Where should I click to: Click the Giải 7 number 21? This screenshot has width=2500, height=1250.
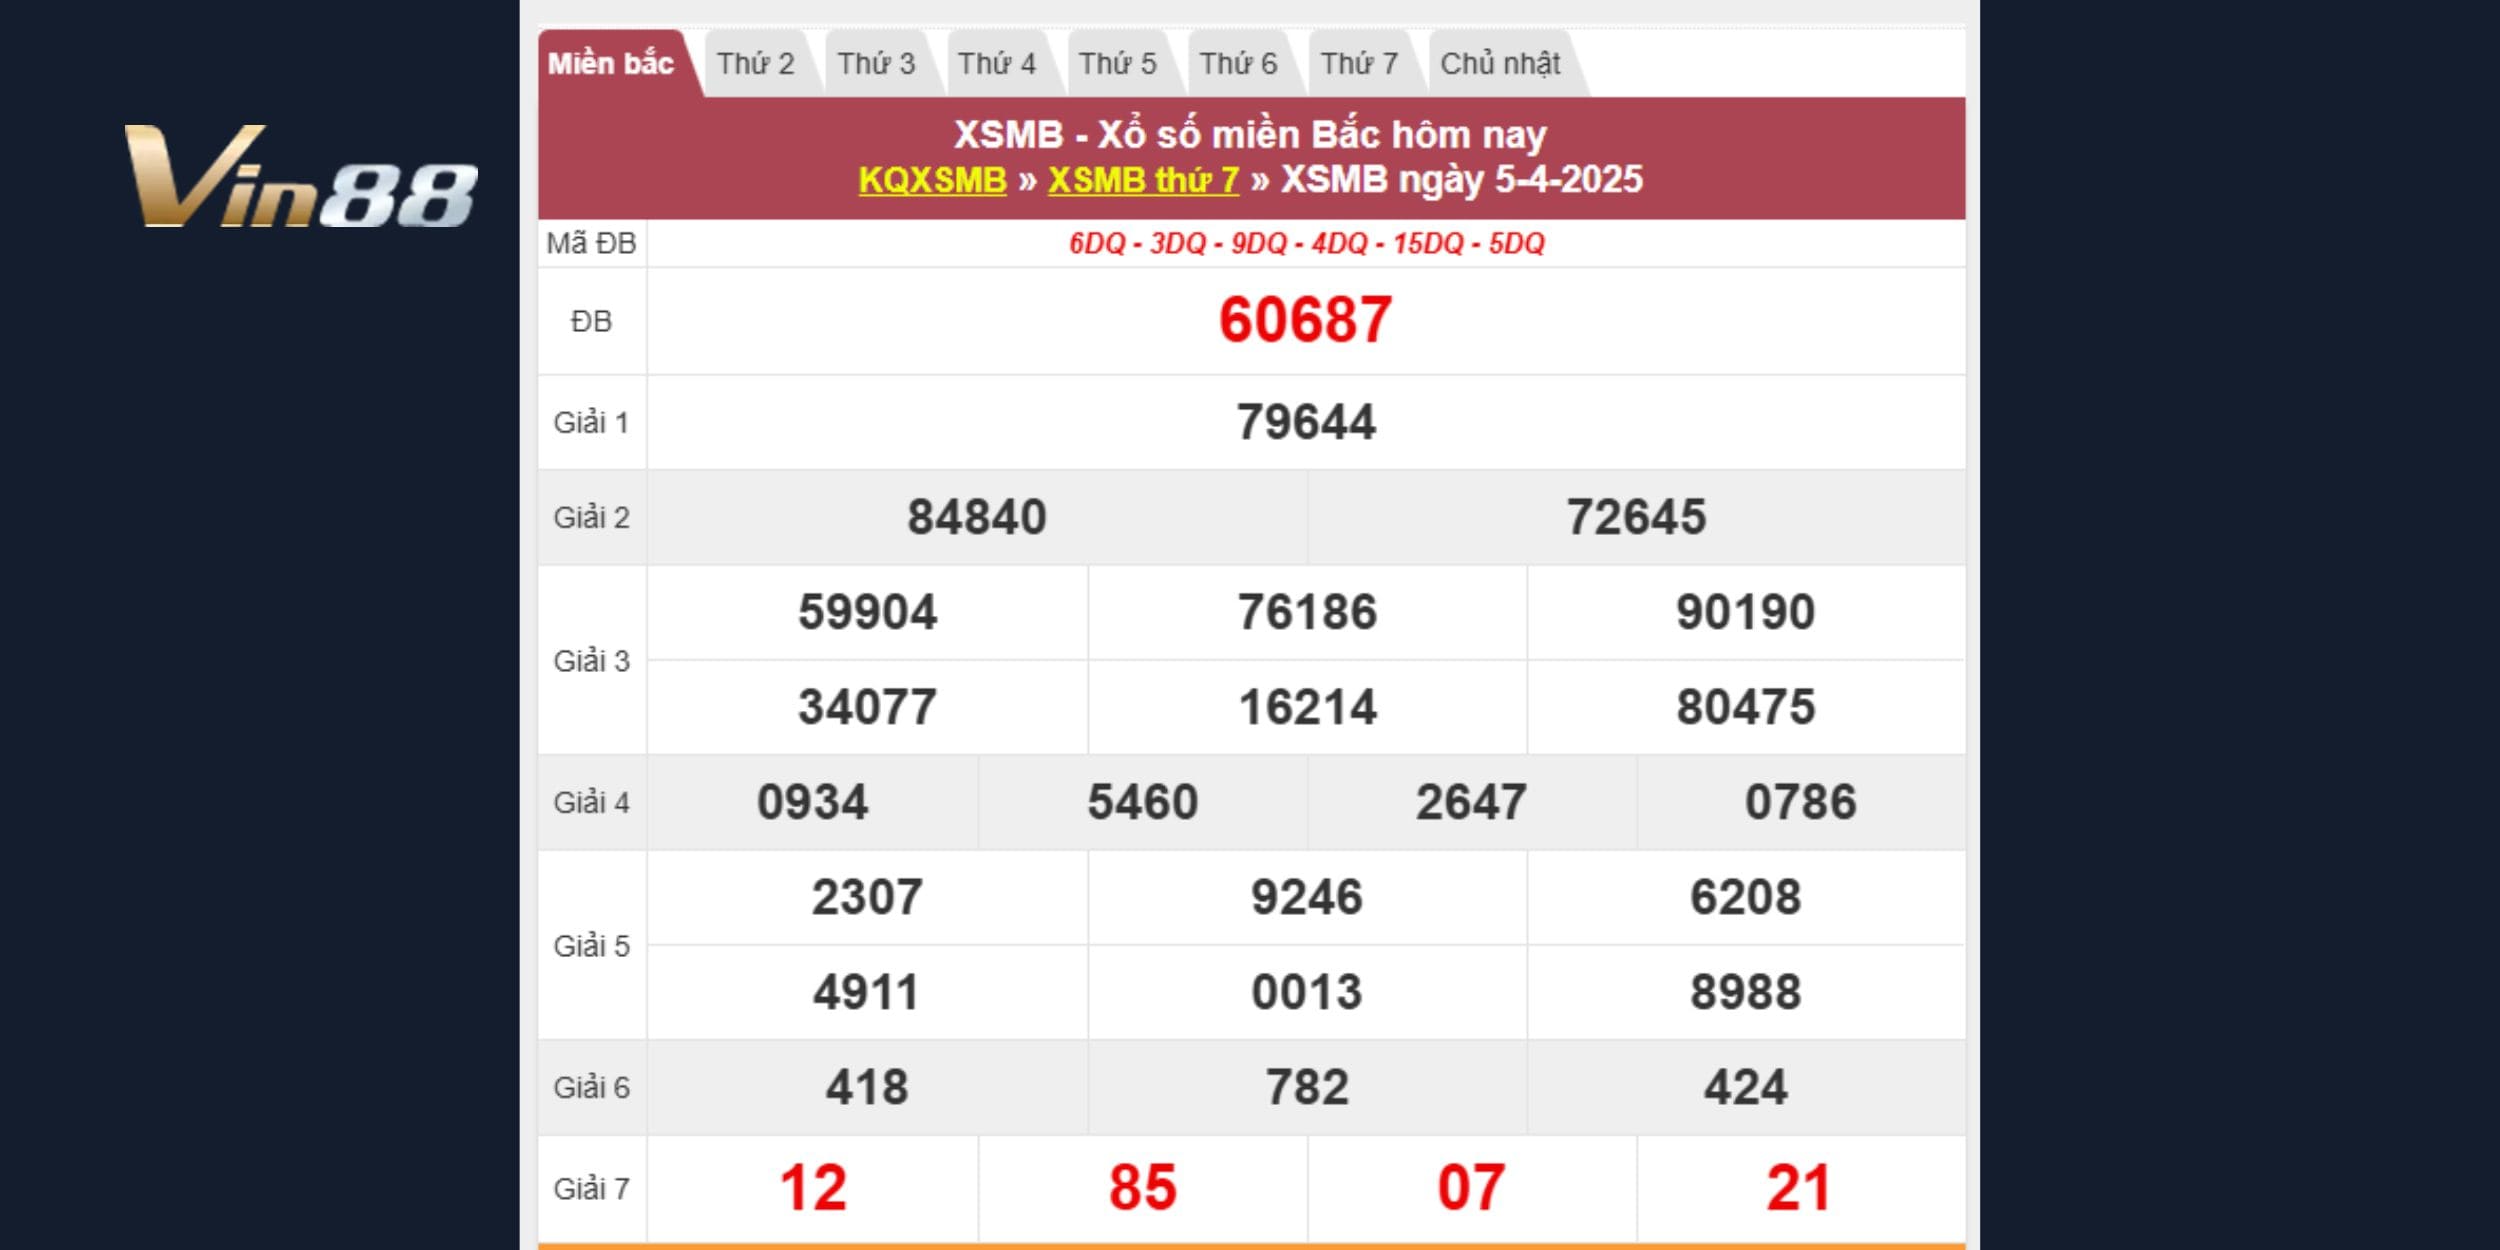1799,1188
